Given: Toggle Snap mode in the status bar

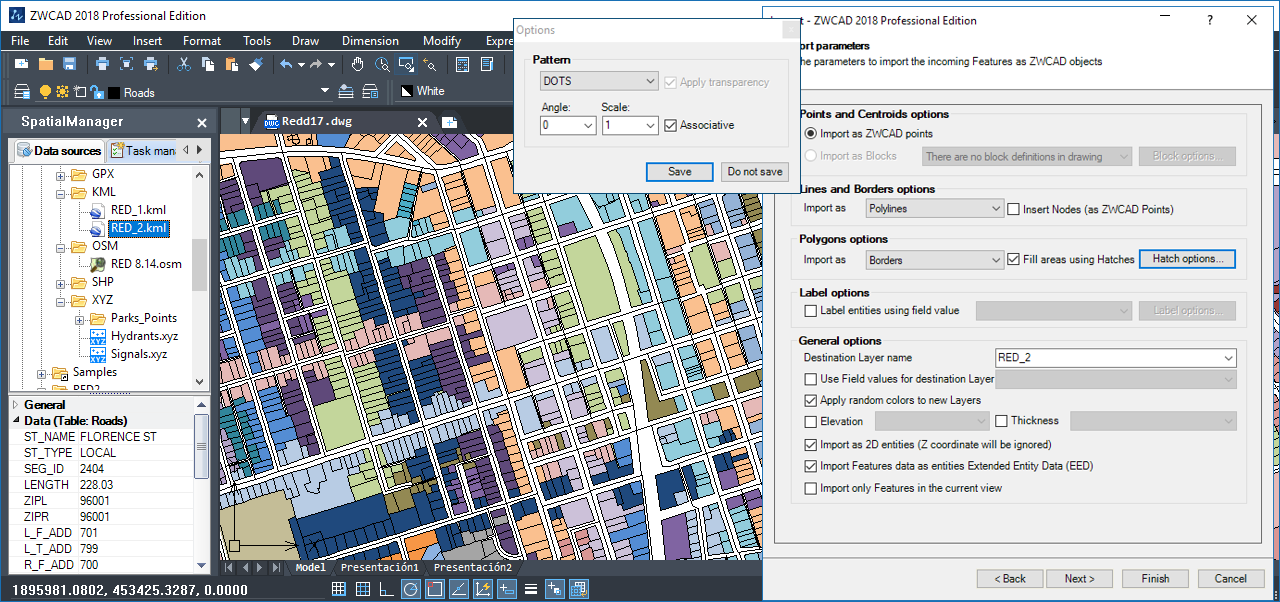Looking at the screenshot, I should [x=338, y=590].
